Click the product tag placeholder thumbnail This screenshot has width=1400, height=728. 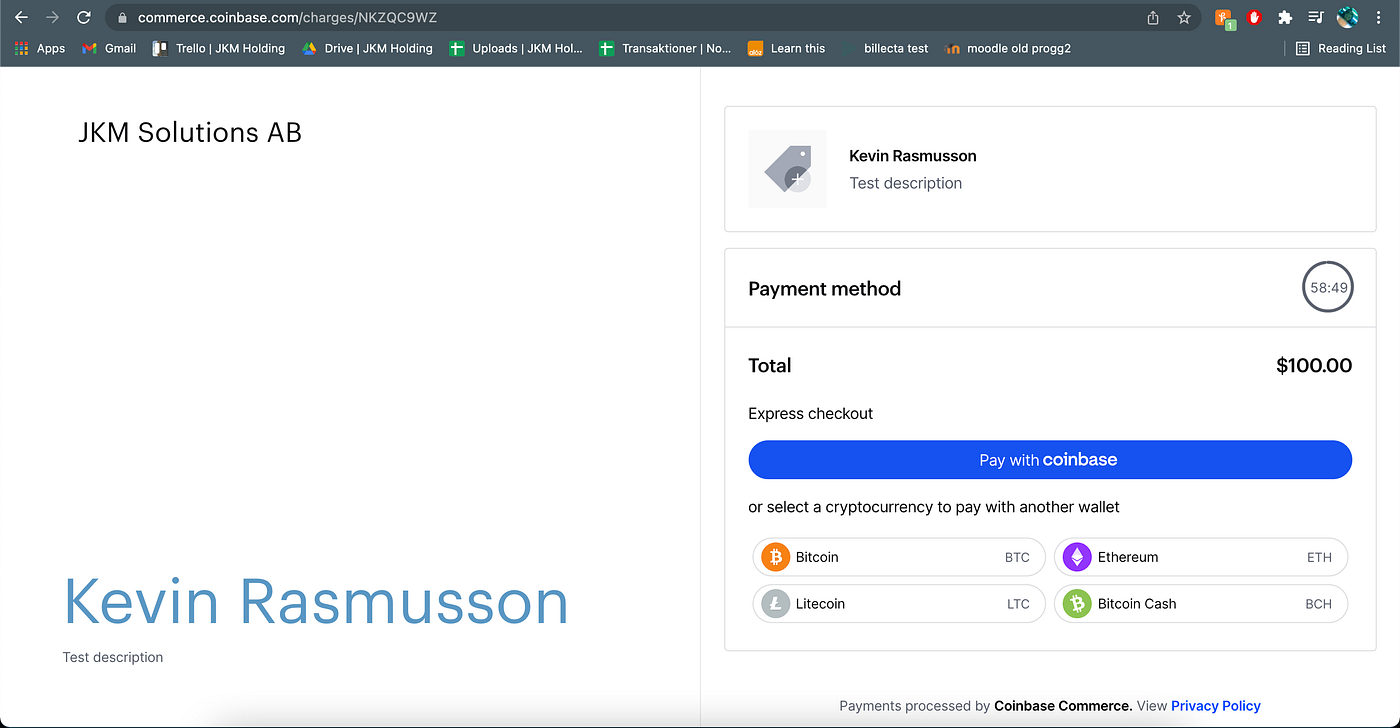click(787, 169)
